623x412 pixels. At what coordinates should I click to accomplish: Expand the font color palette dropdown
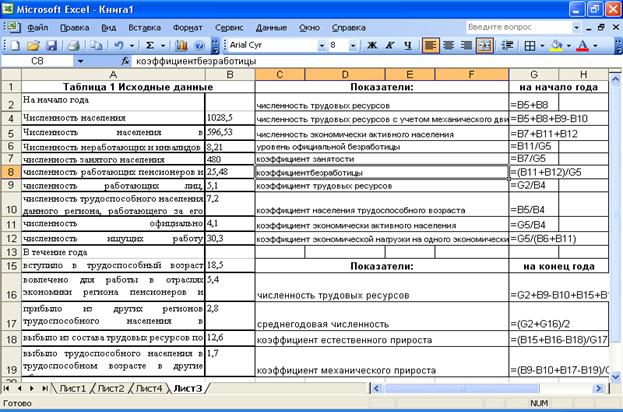tap(595, 46)
